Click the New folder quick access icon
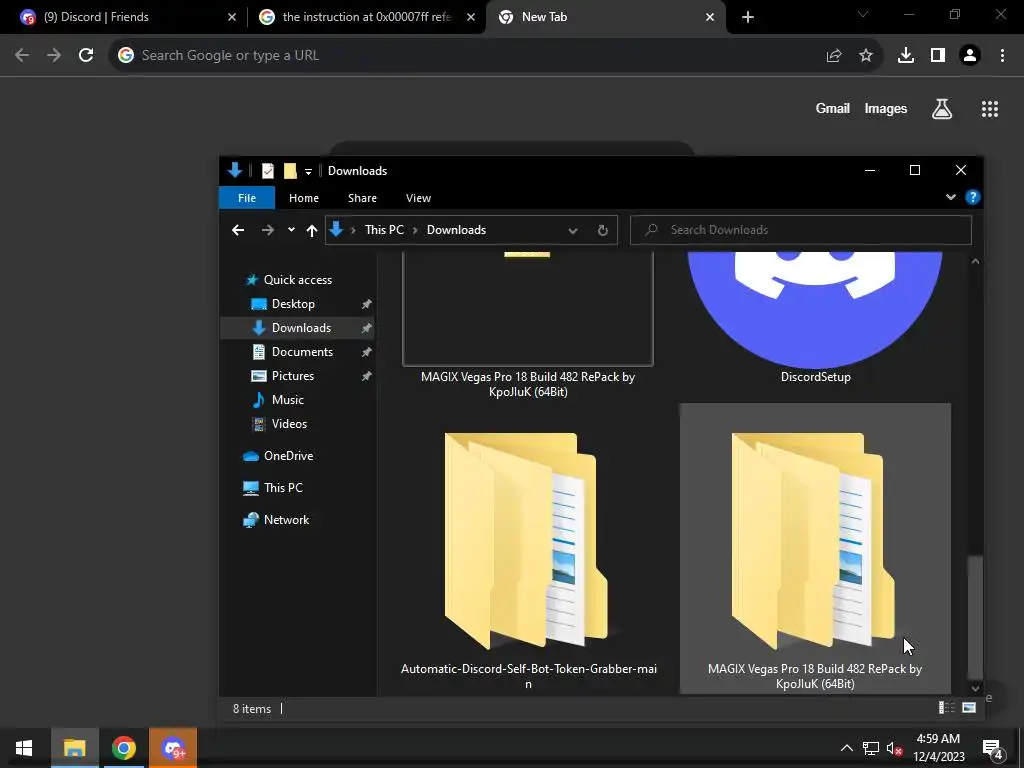 point(290,171)
